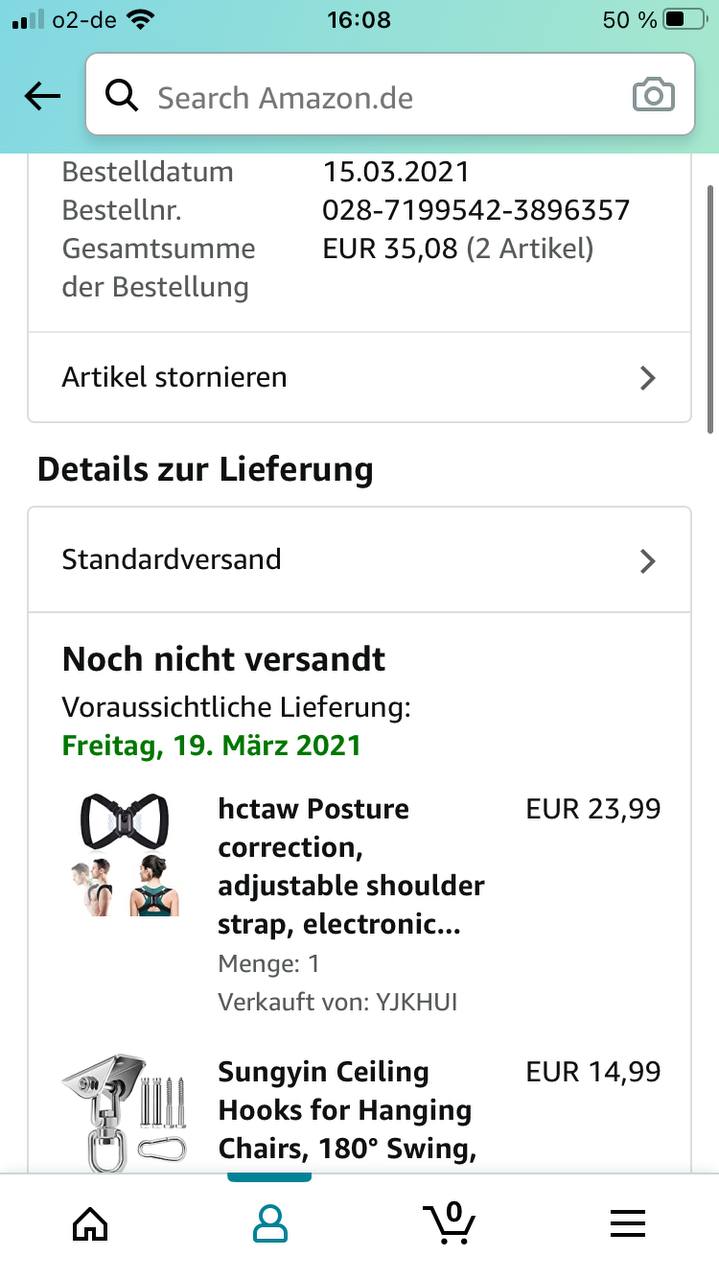Click the page scrollbar on the right
This screenshot has width=719, height=1280.
710,308
